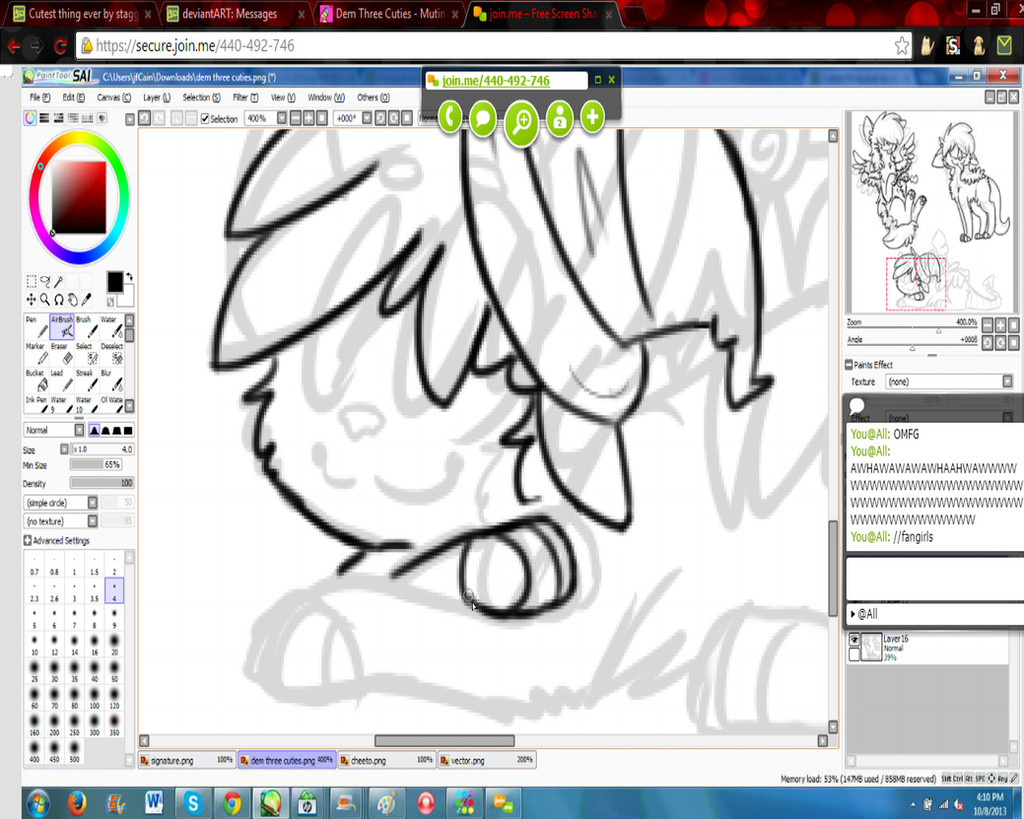1024x819 pixels.
Task: Click join.me green plus button
Action: (x=592, y=118)
